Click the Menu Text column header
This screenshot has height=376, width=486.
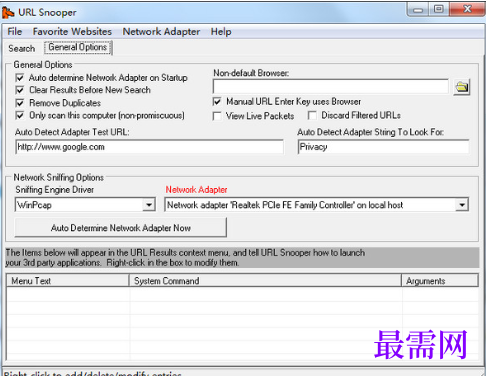tap(68, 281)
